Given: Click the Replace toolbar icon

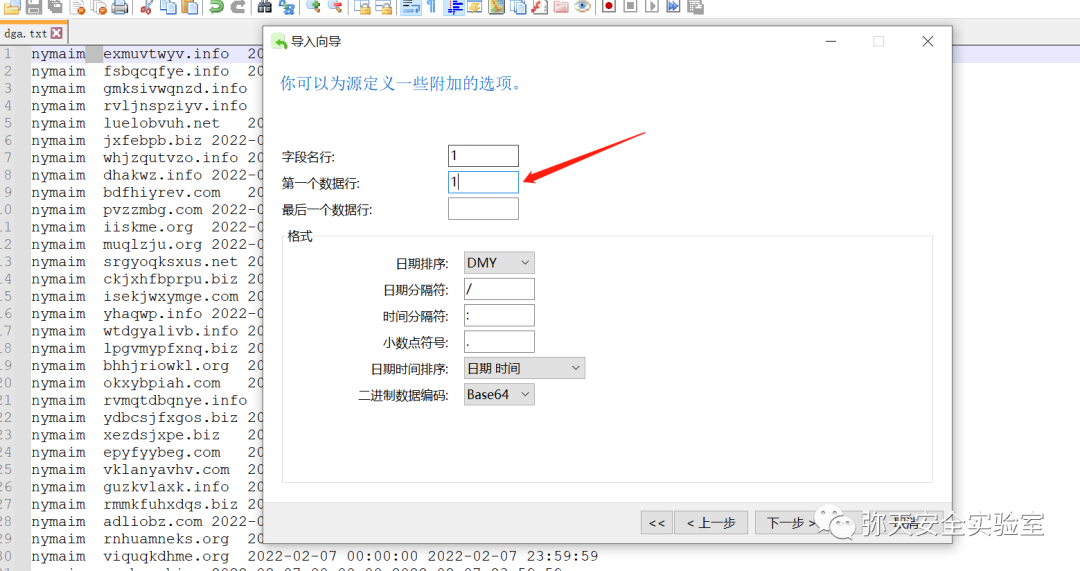Looking at the screenshot, I should [287, 7].
